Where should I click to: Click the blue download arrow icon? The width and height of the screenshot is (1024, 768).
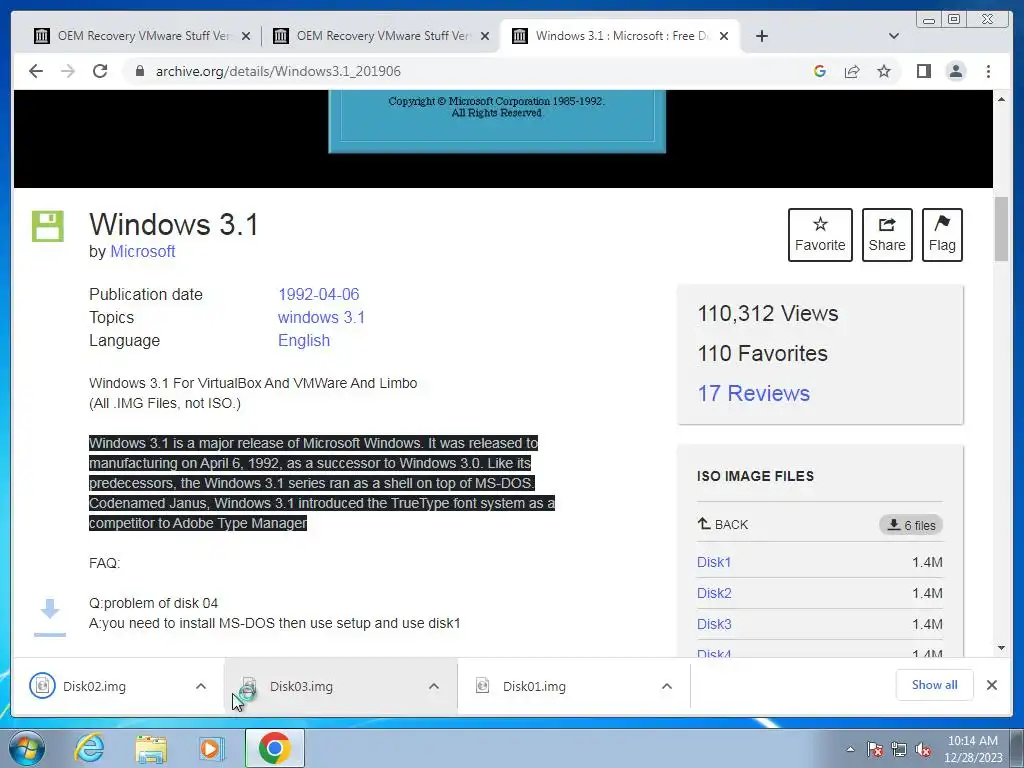pyautogui.click(x=50, y=616)
